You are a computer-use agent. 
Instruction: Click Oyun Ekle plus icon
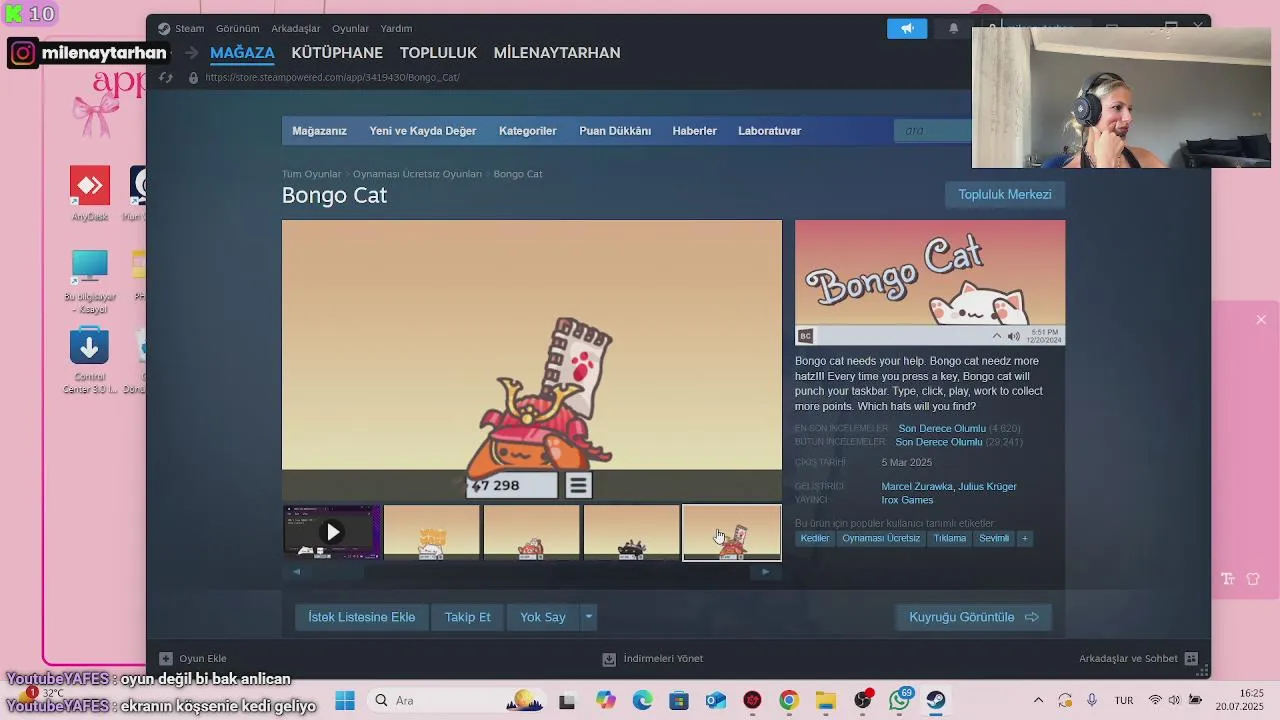tap(166, 659)
